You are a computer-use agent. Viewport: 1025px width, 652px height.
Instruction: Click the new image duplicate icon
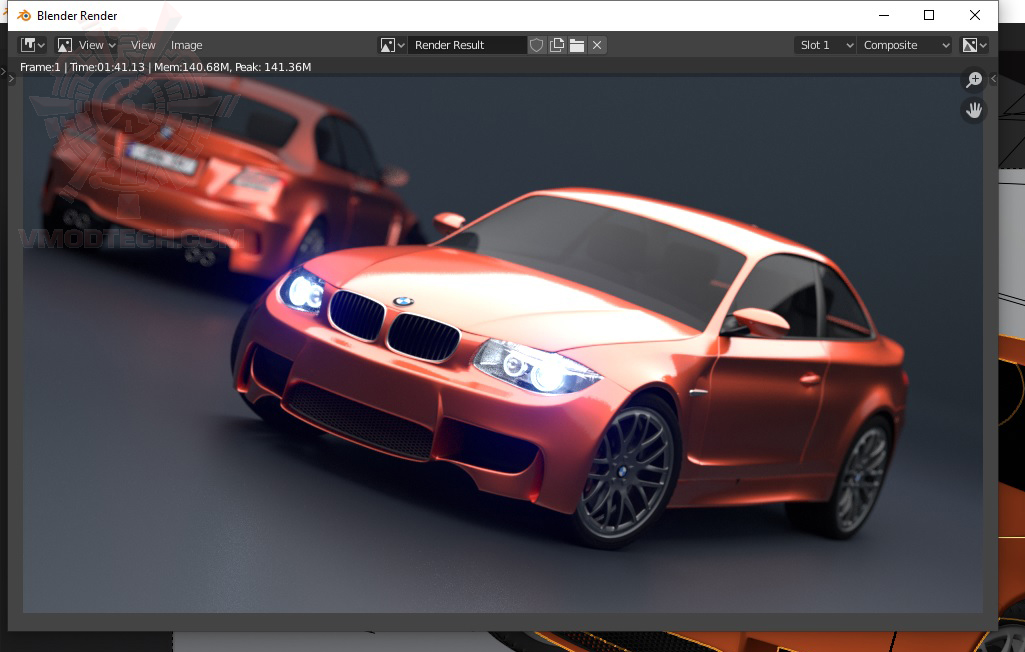(x=557, y=45)
